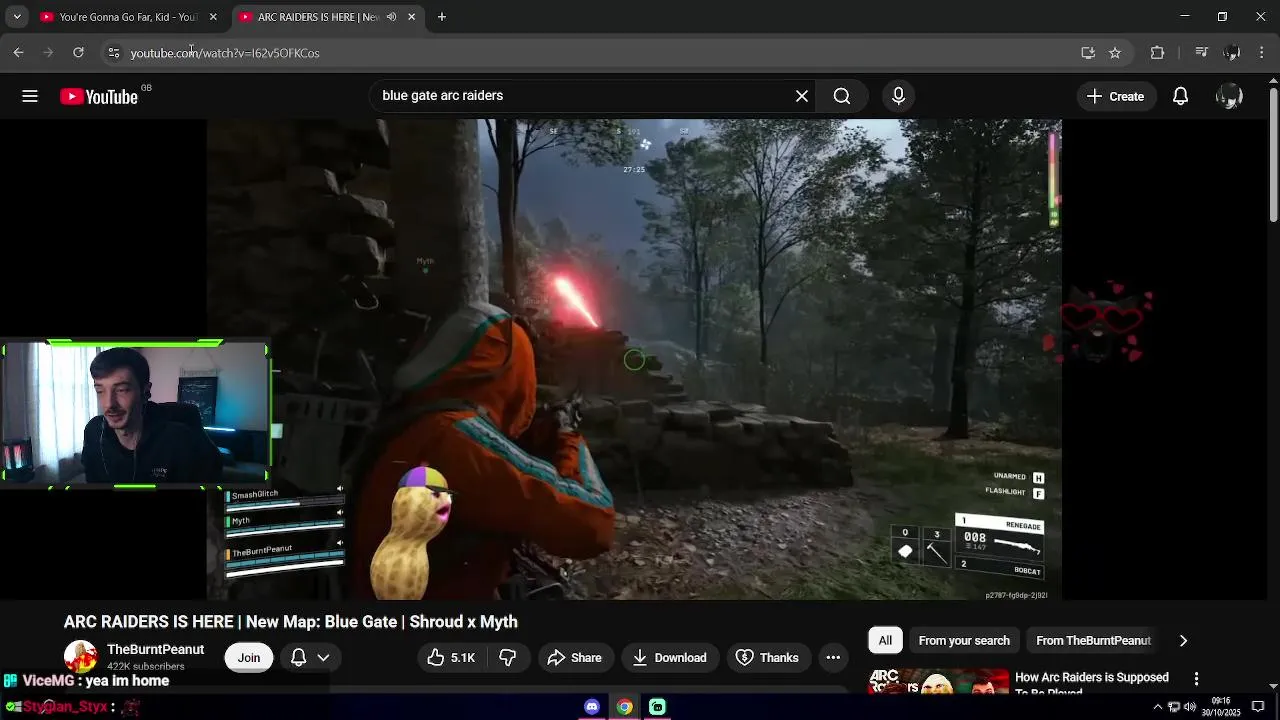Share the video
The height and width of the screenshot is (720, 1280).
click(575, 658)
